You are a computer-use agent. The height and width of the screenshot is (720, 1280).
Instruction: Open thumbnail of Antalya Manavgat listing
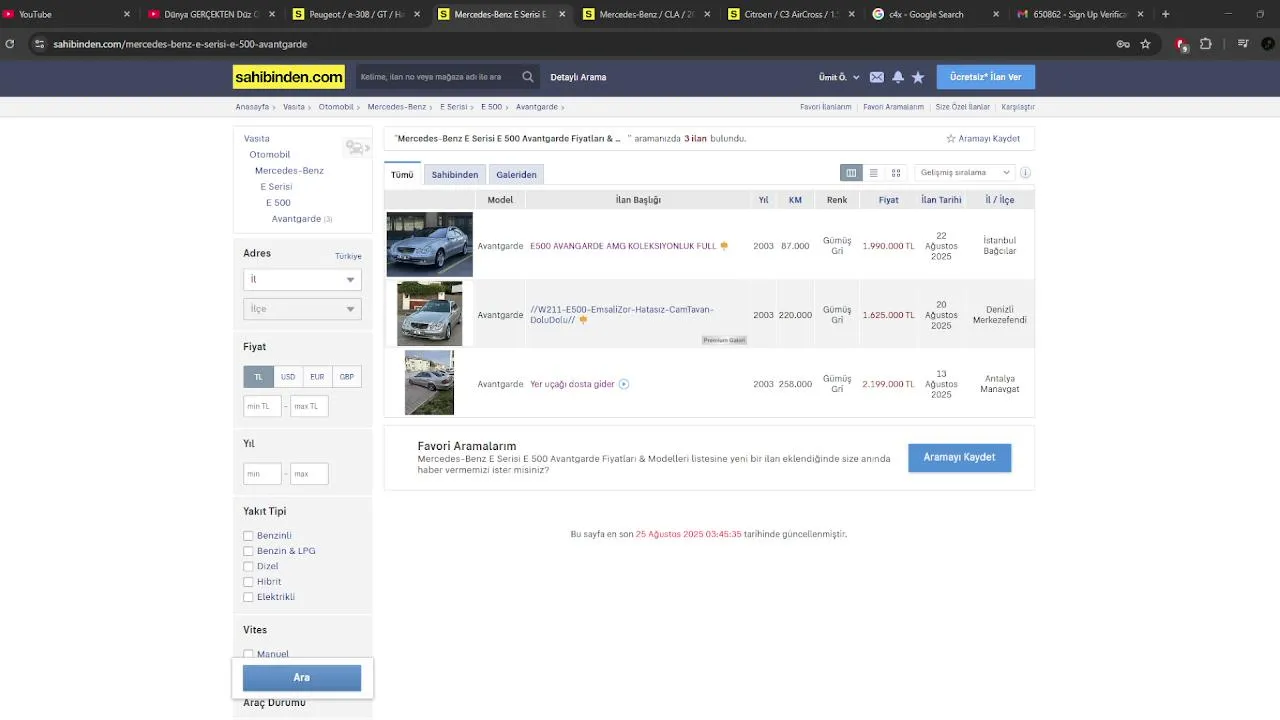pyautogui.click(x=429, y=383)
